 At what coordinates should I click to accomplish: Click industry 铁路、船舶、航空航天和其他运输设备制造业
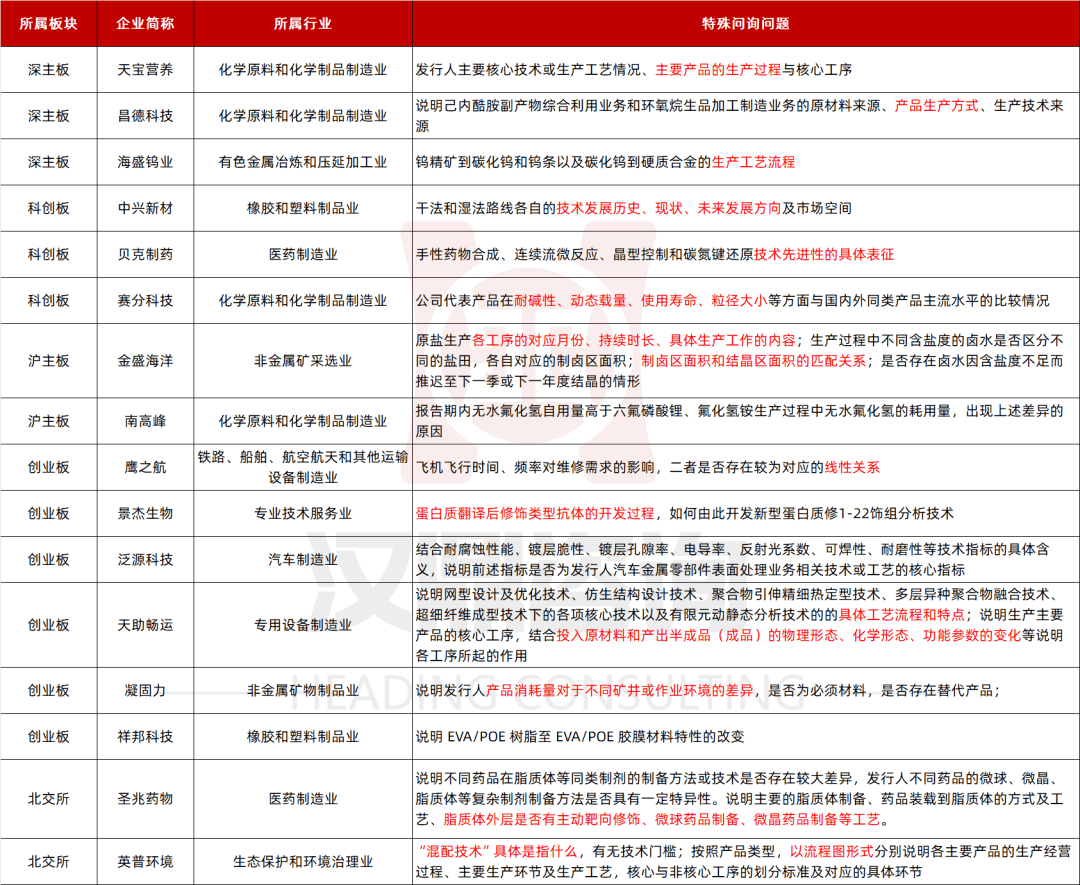pos(303,467)
